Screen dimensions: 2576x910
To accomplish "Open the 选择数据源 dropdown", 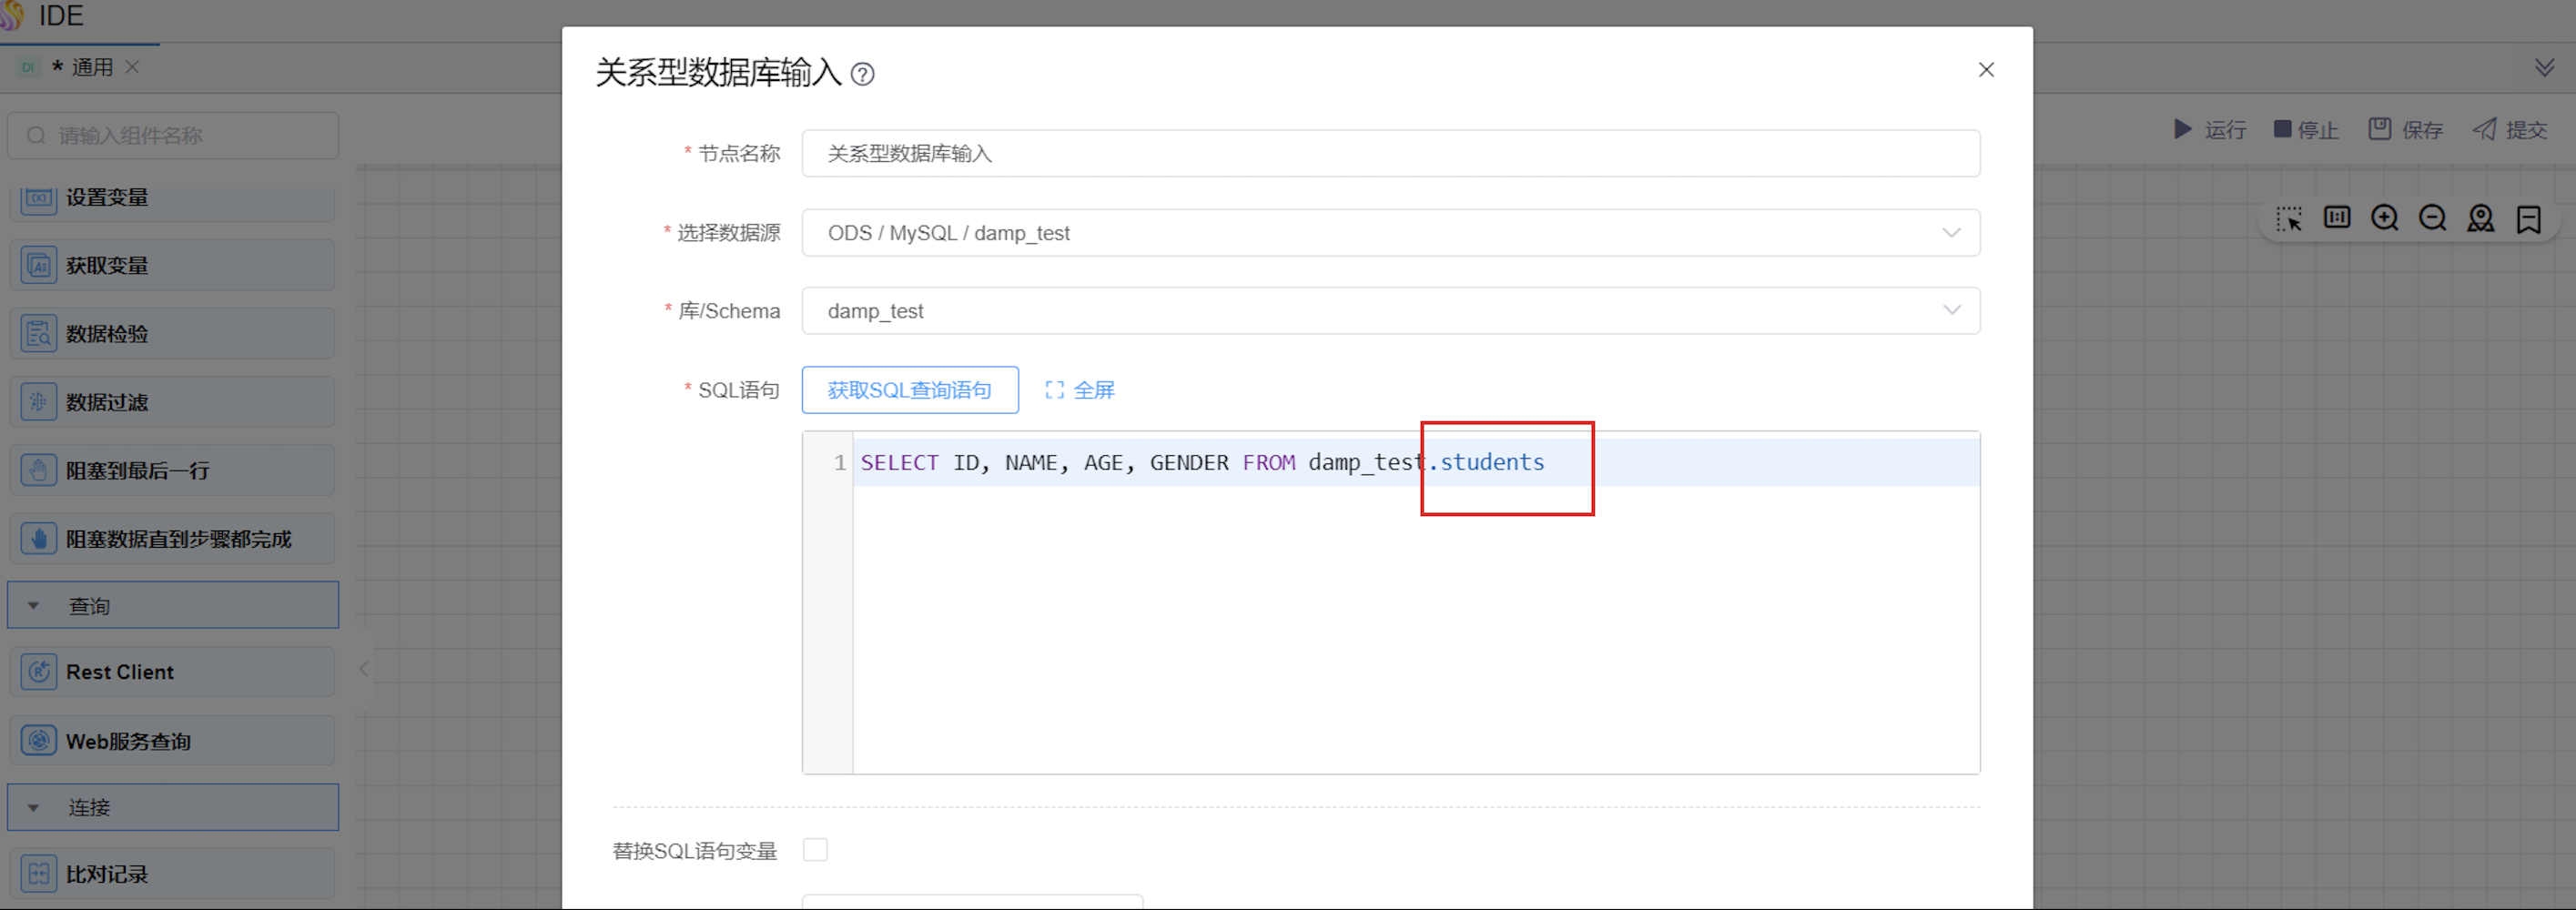I will point(1390,233).
